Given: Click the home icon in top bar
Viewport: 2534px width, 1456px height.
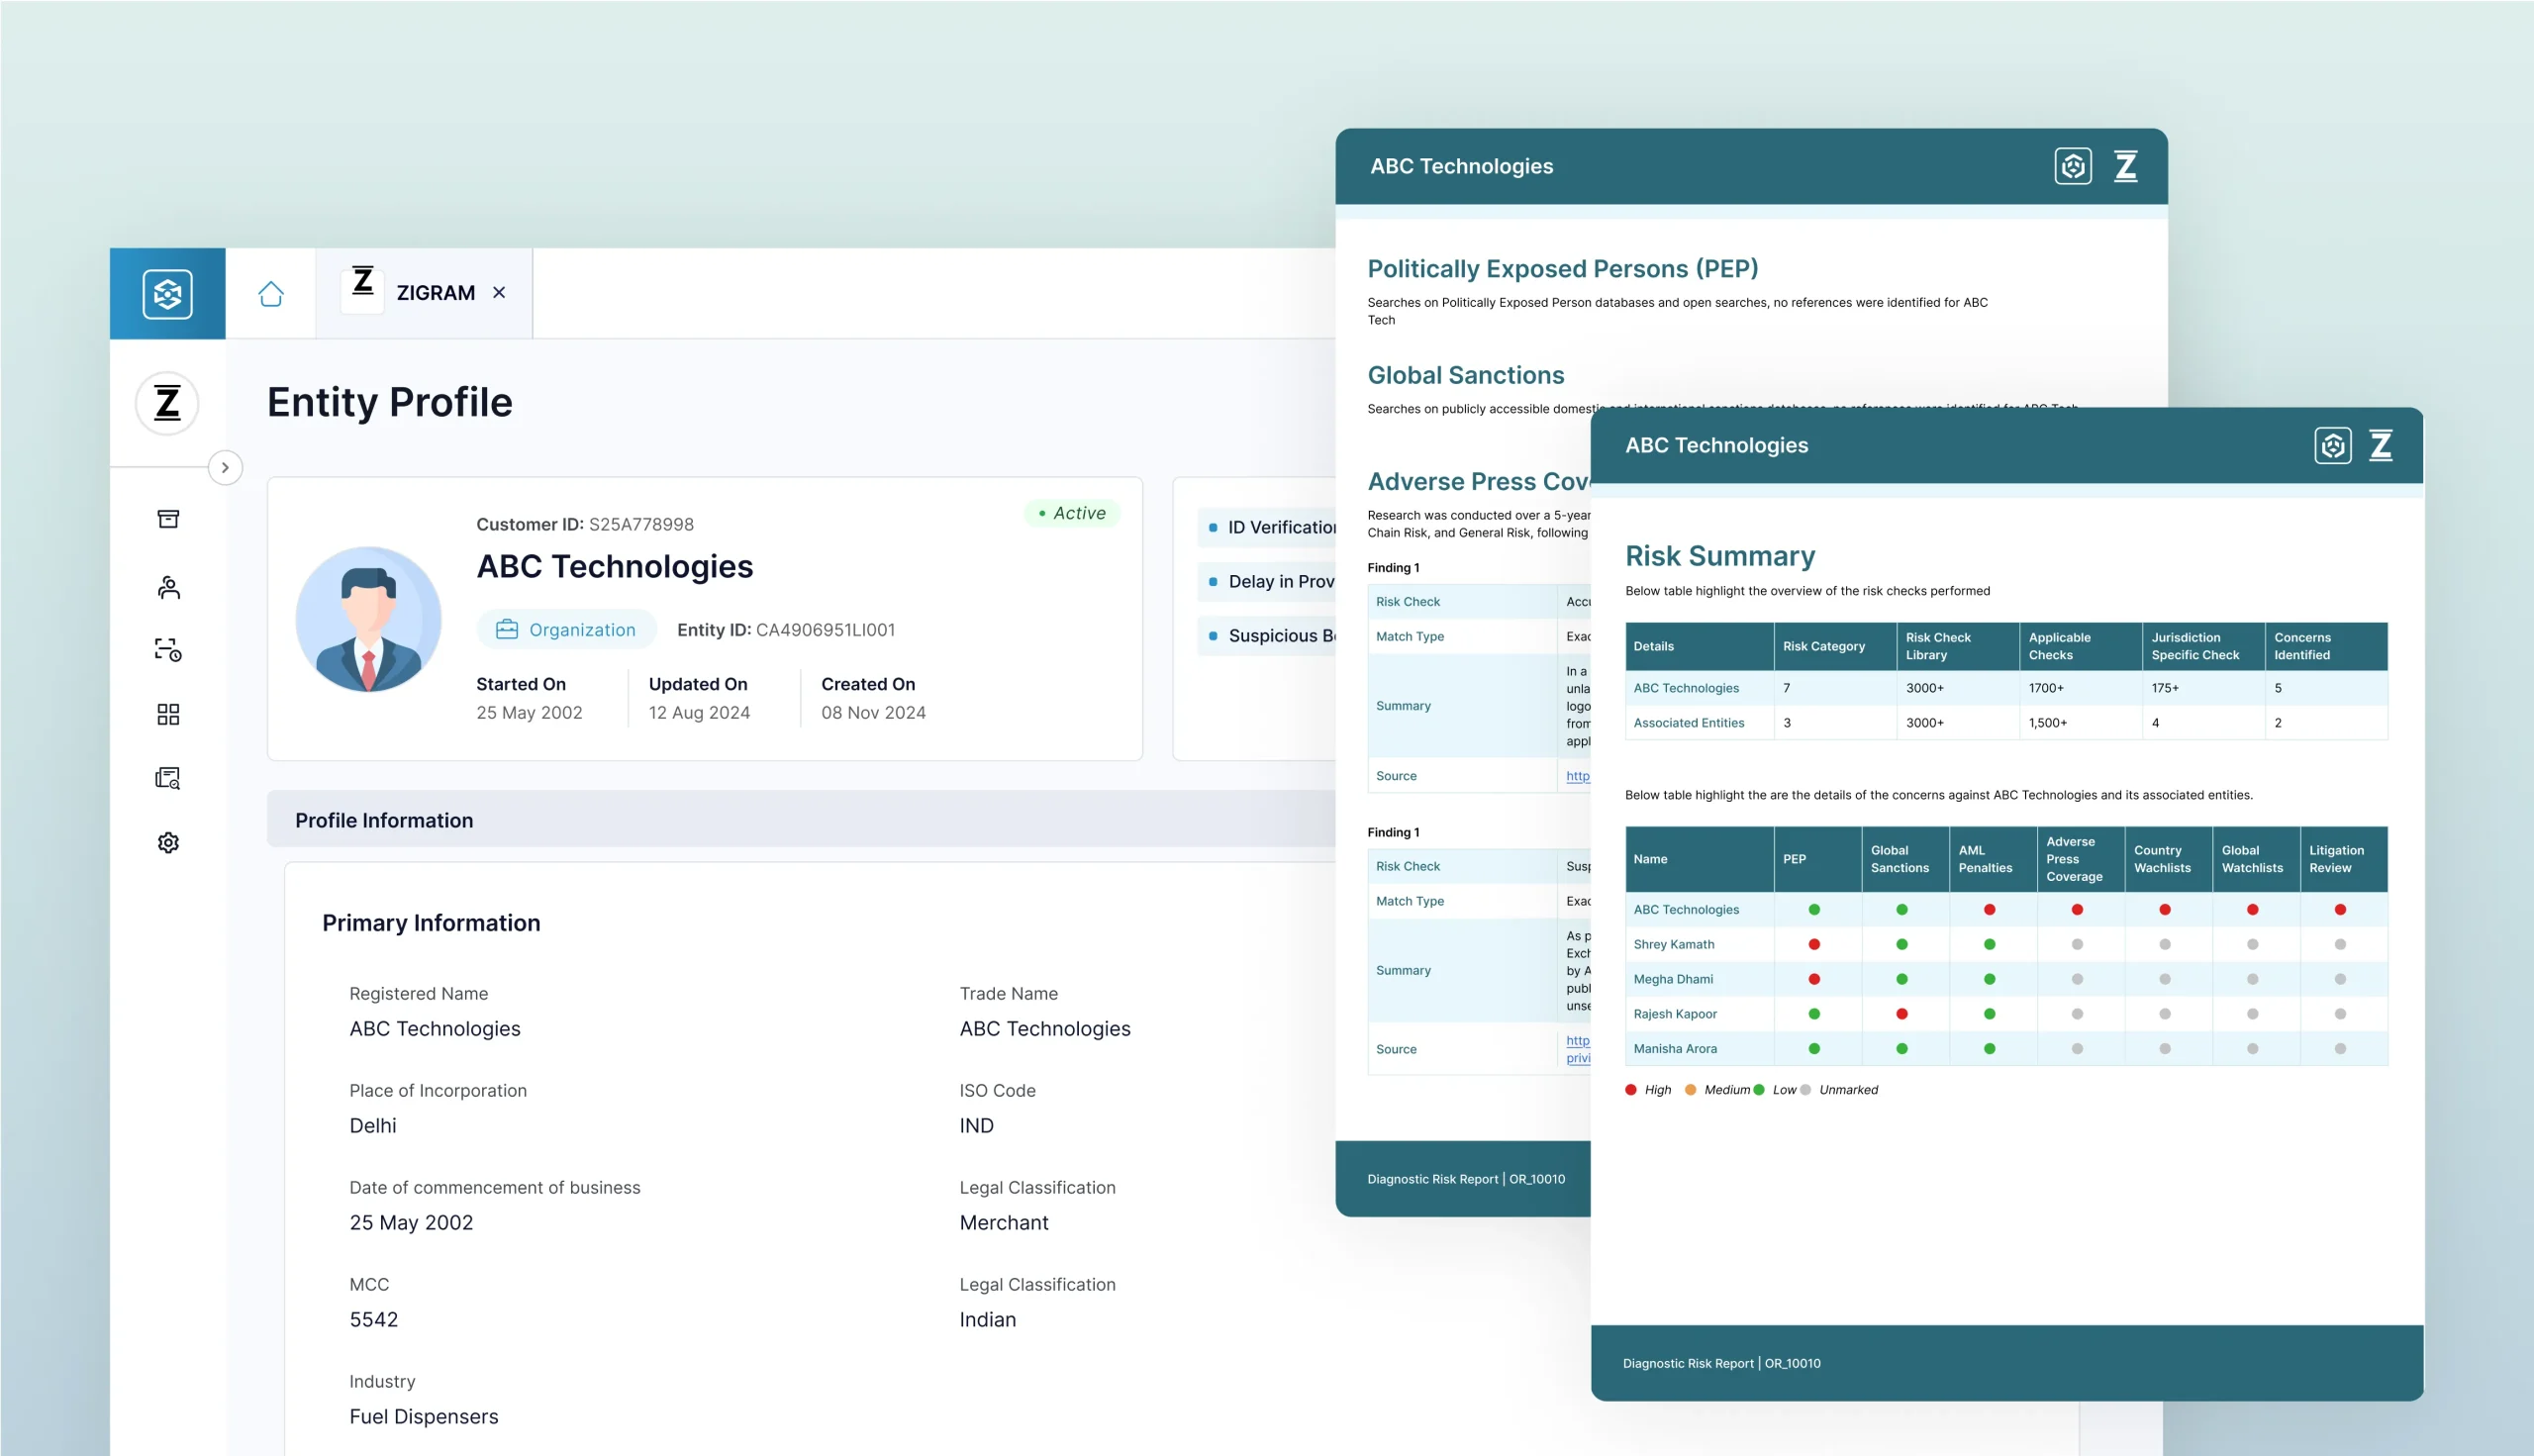Looking at the screenshot, I should coord(270,294).
